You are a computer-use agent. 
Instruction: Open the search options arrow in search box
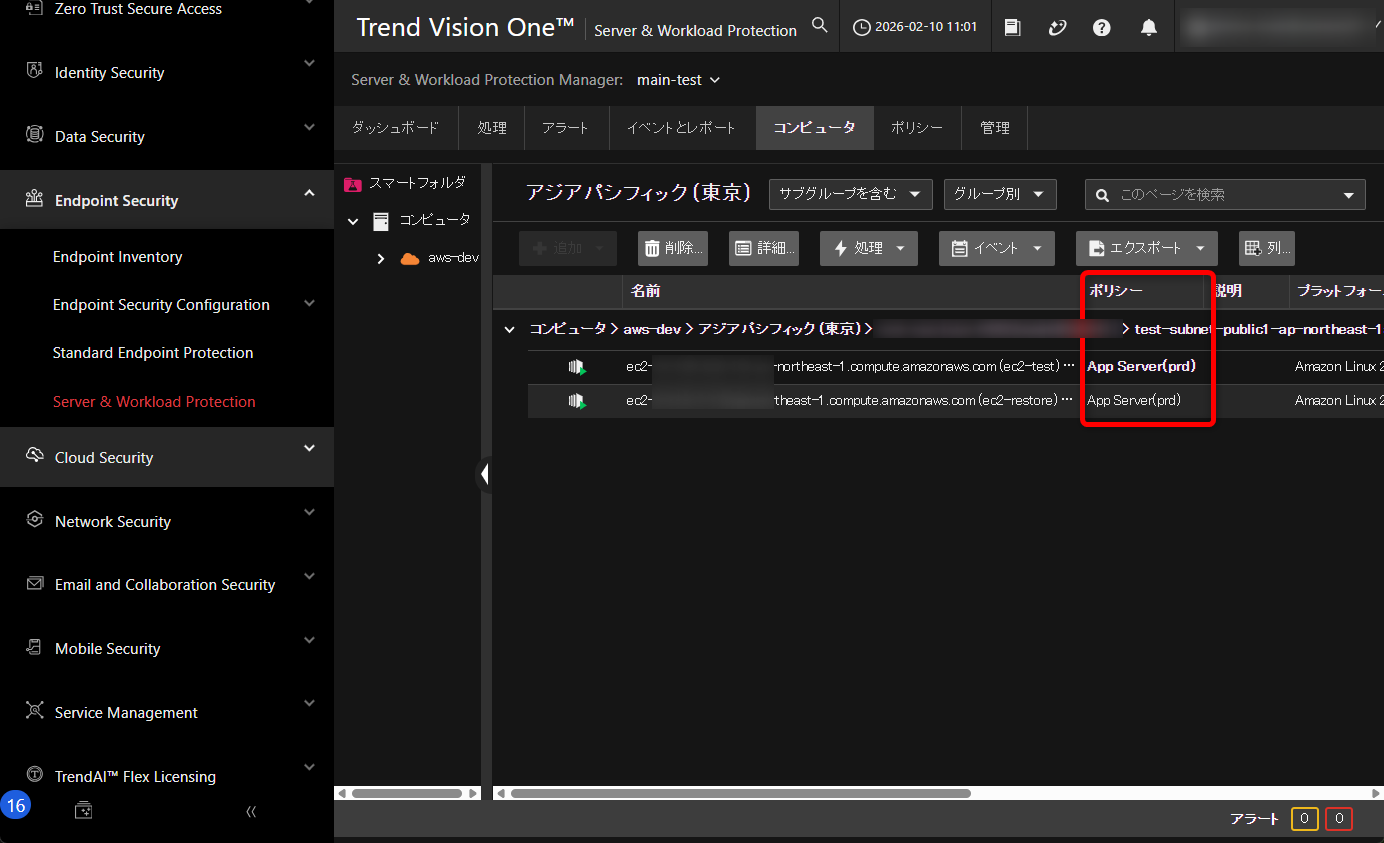point(1349,195)
